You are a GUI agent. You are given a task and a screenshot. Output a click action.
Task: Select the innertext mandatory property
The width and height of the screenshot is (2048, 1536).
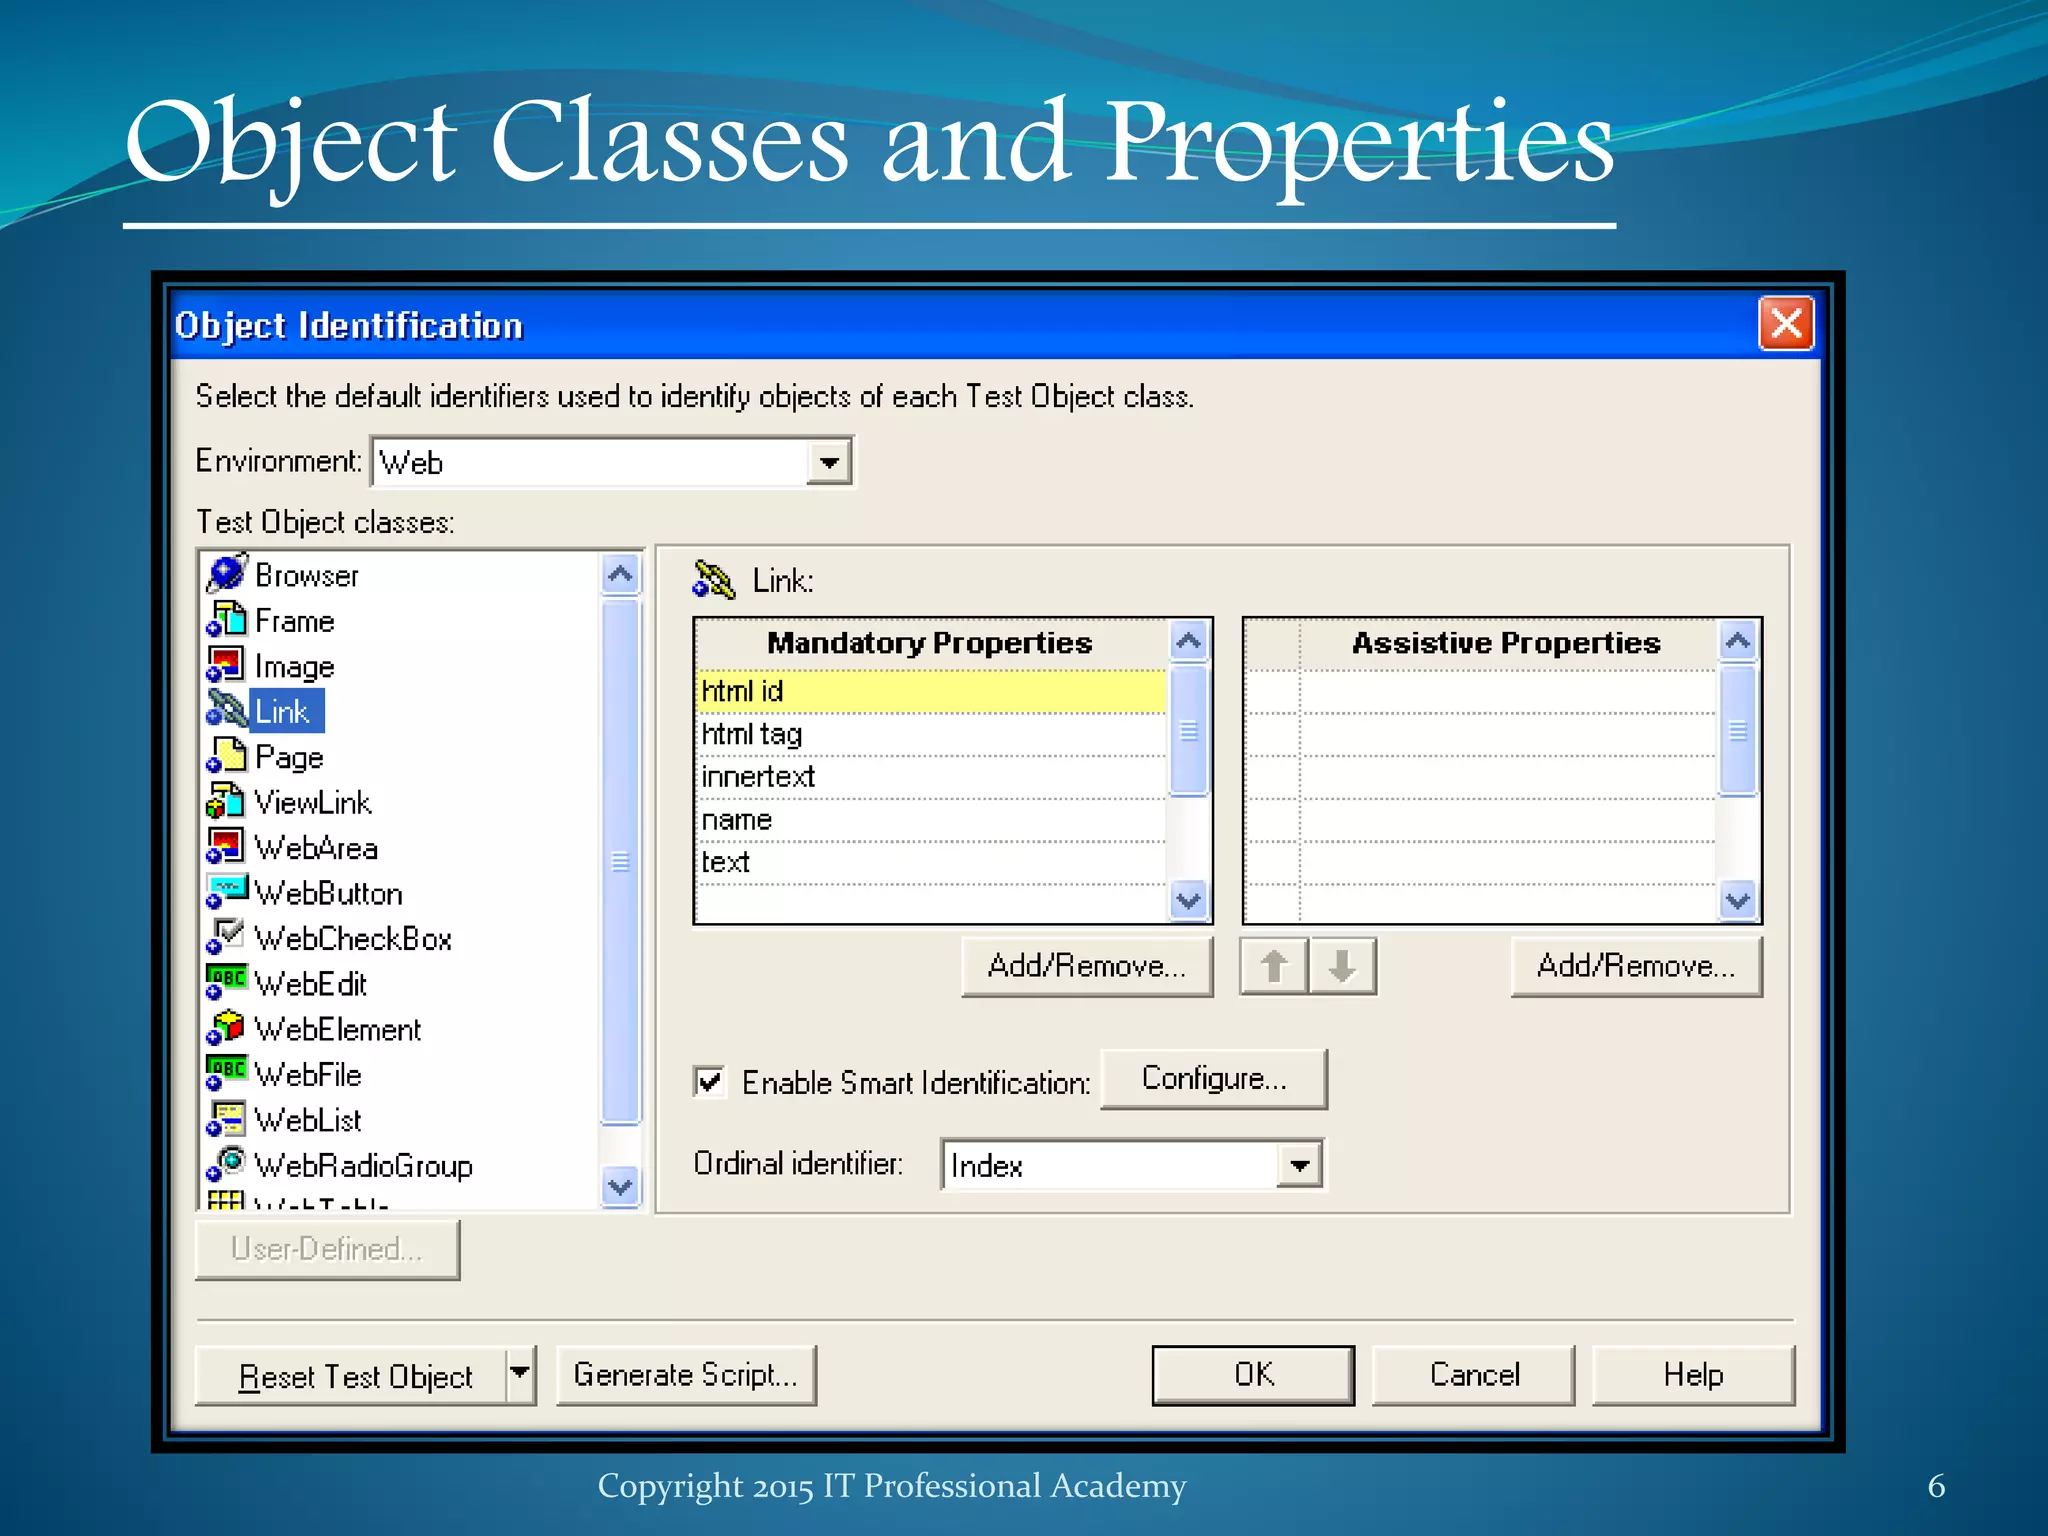[931, 777]
